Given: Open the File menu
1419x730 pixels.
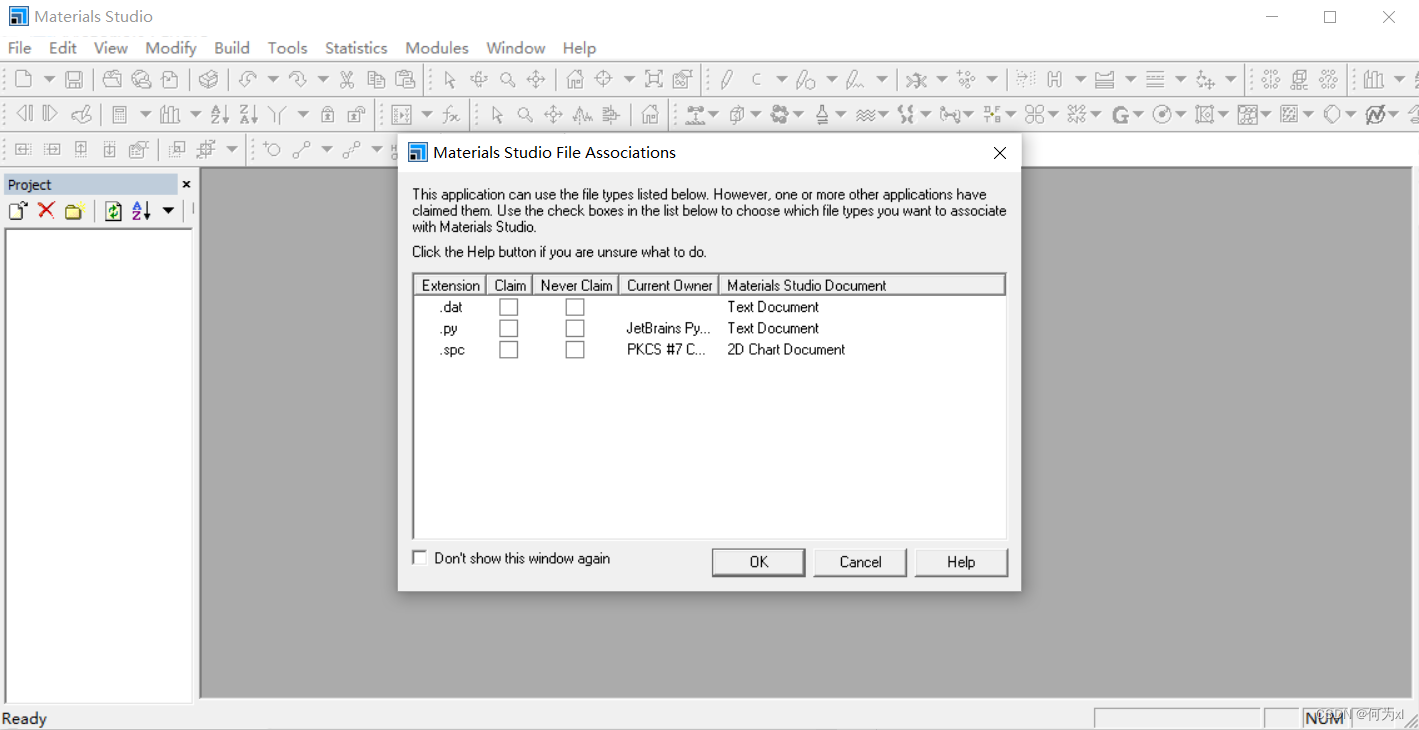Looking at the screenshot, I should coord(19,48).
